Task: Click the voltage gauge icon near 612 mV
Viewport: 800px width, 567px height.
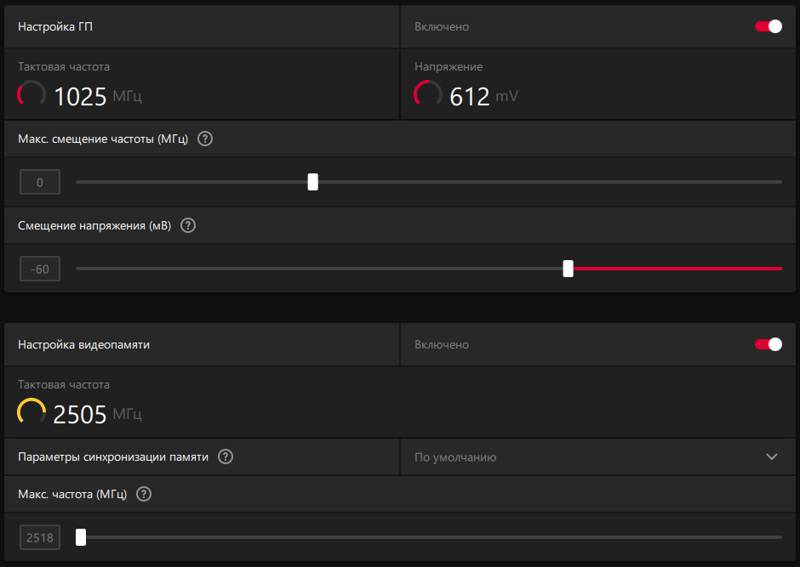Action: [x=427, y=94]
